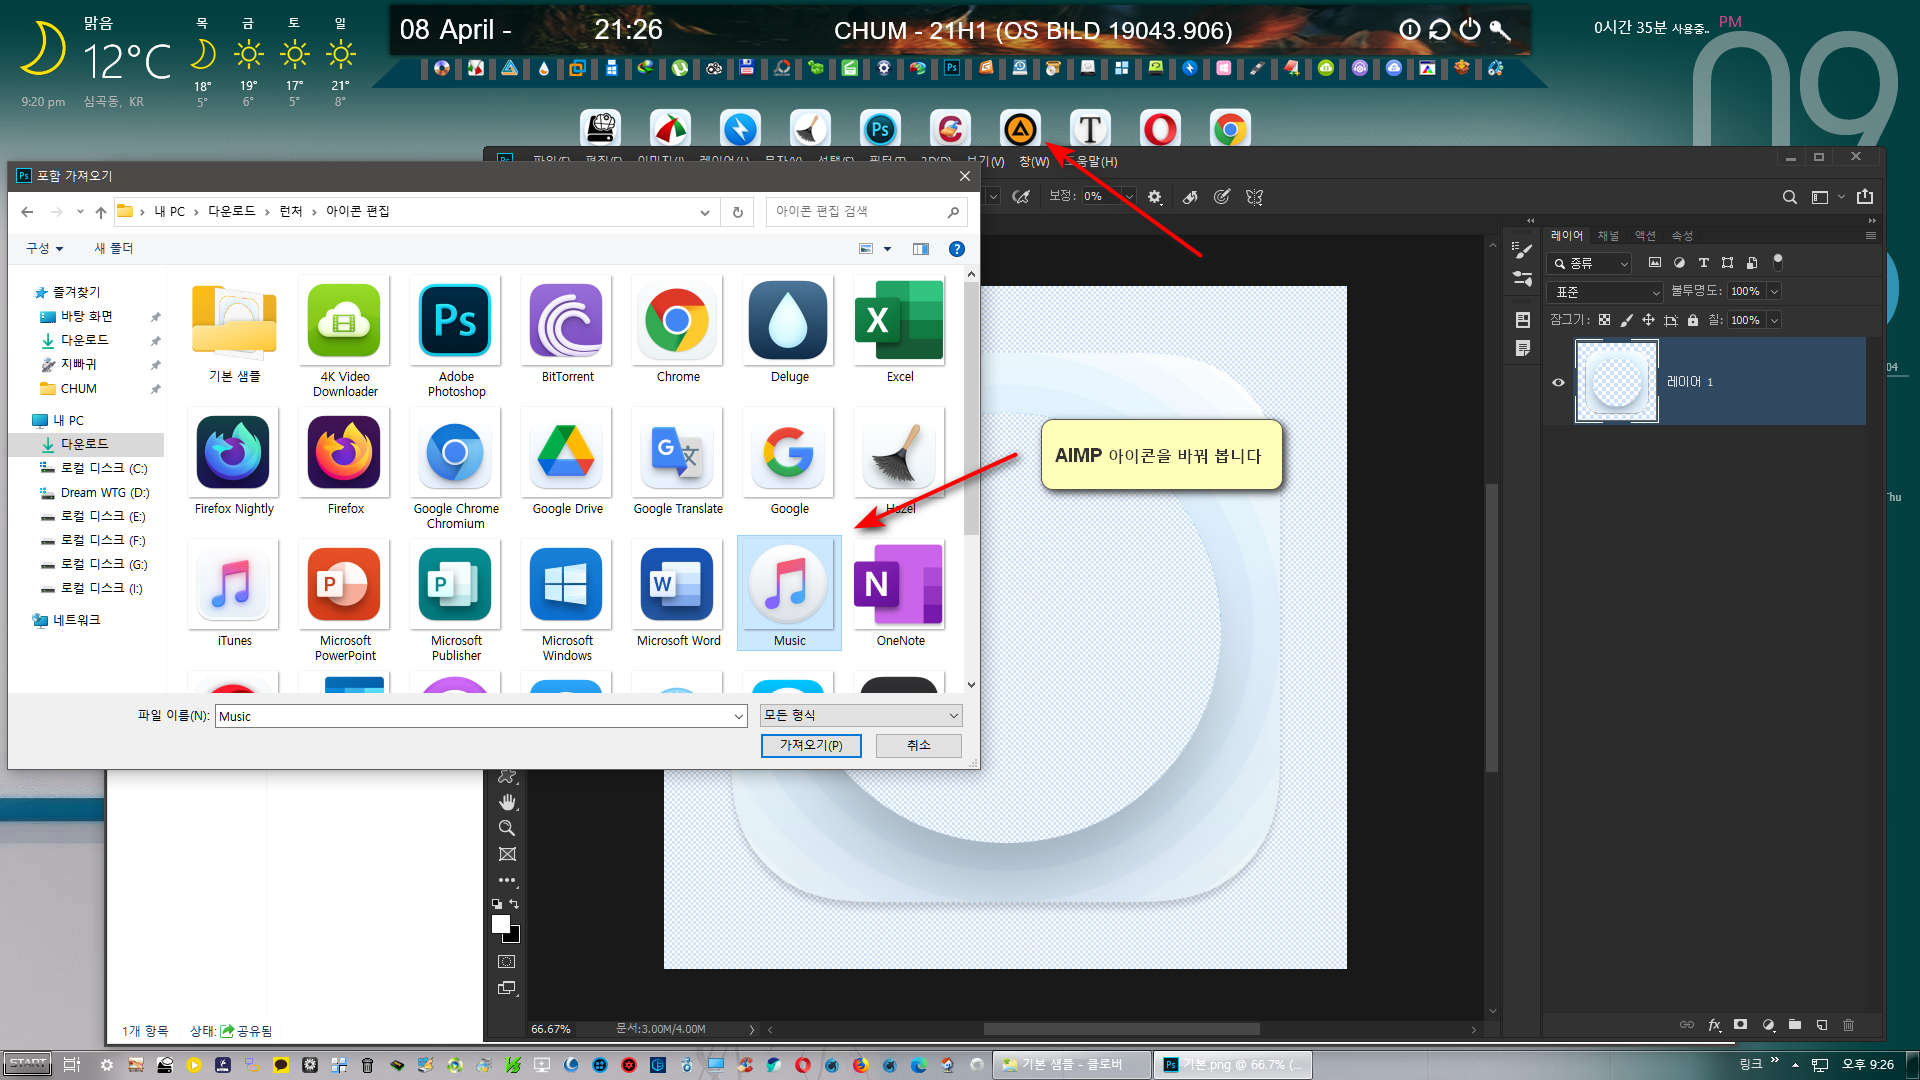
Task: Toggle quick mask mode in Photoshop toolbar
Action: 507,961
